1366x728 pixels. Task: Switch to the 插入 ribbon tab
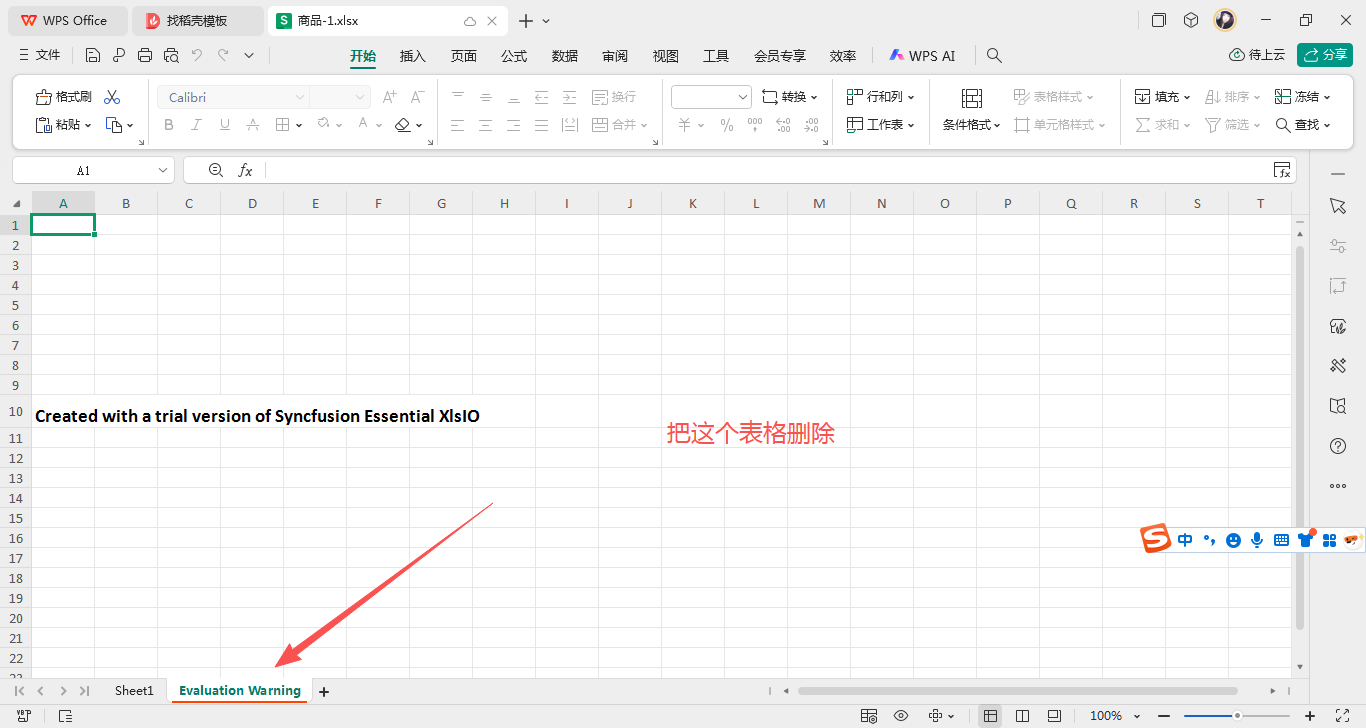coord(412,56)
